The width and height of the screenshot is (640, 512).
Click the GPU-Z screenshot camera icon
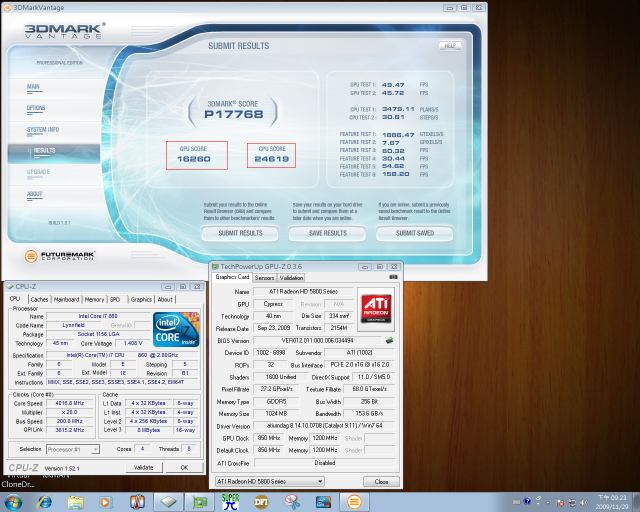[x=393, y=277]
